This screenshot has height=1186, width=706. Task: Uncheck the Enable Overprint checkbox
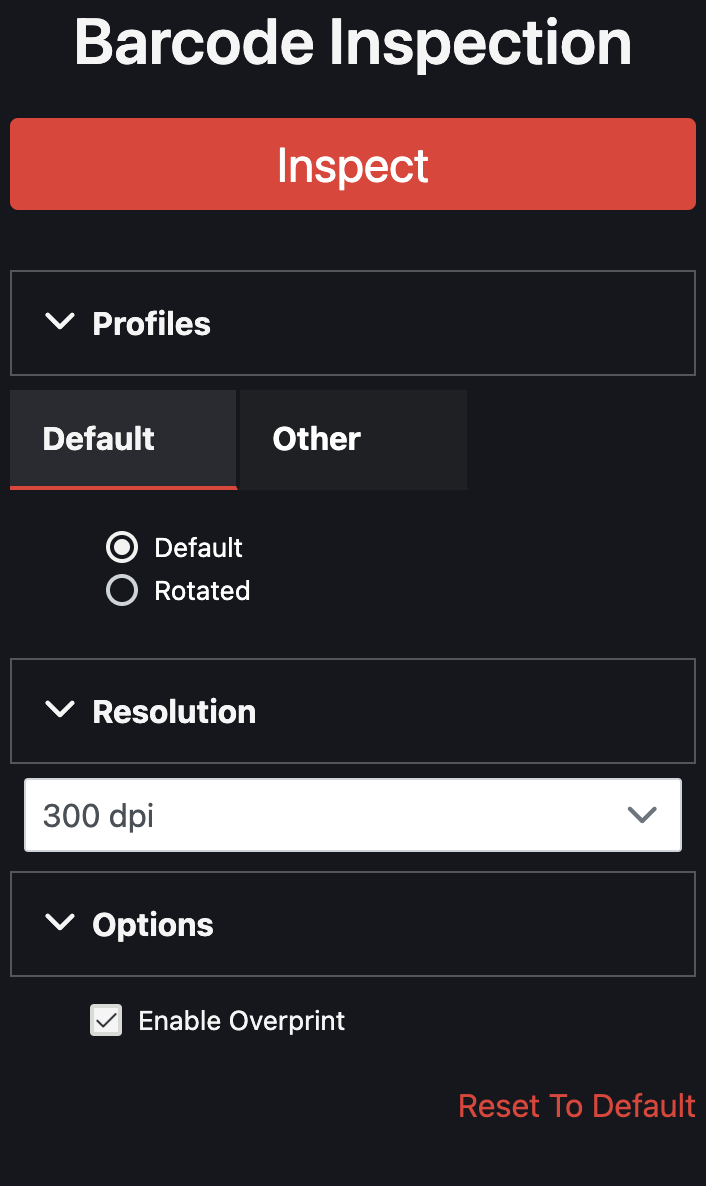tap(106, 1020)
